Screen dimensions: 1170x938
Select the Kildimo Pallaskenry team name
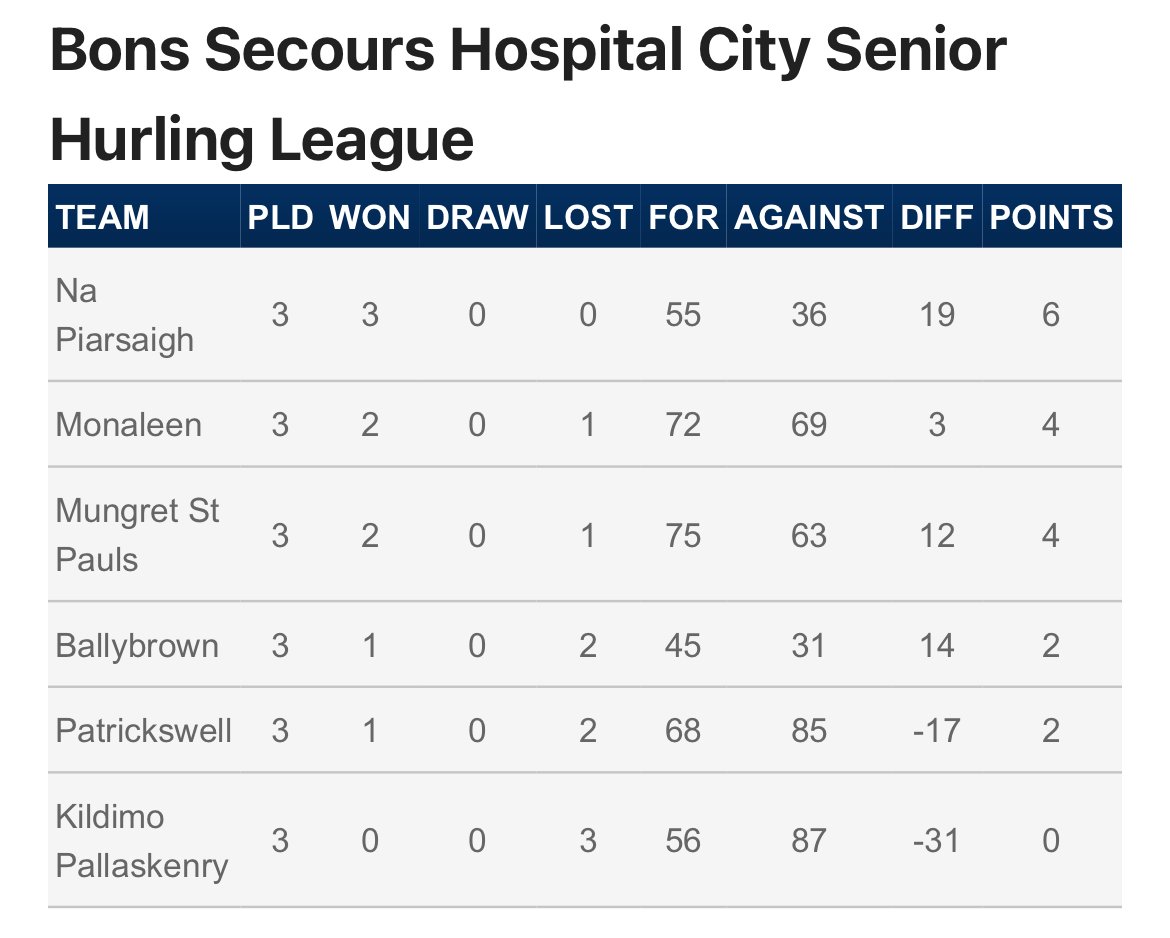click(x=142, y=841)
